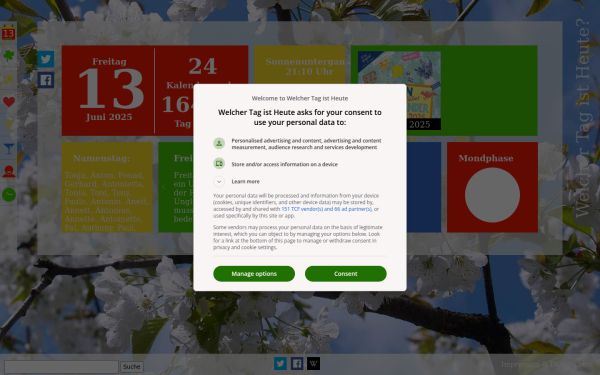Share via the Twitter icon next to the date tile
Viewport: 600px width, 375px height.
(x=46, y=59)
